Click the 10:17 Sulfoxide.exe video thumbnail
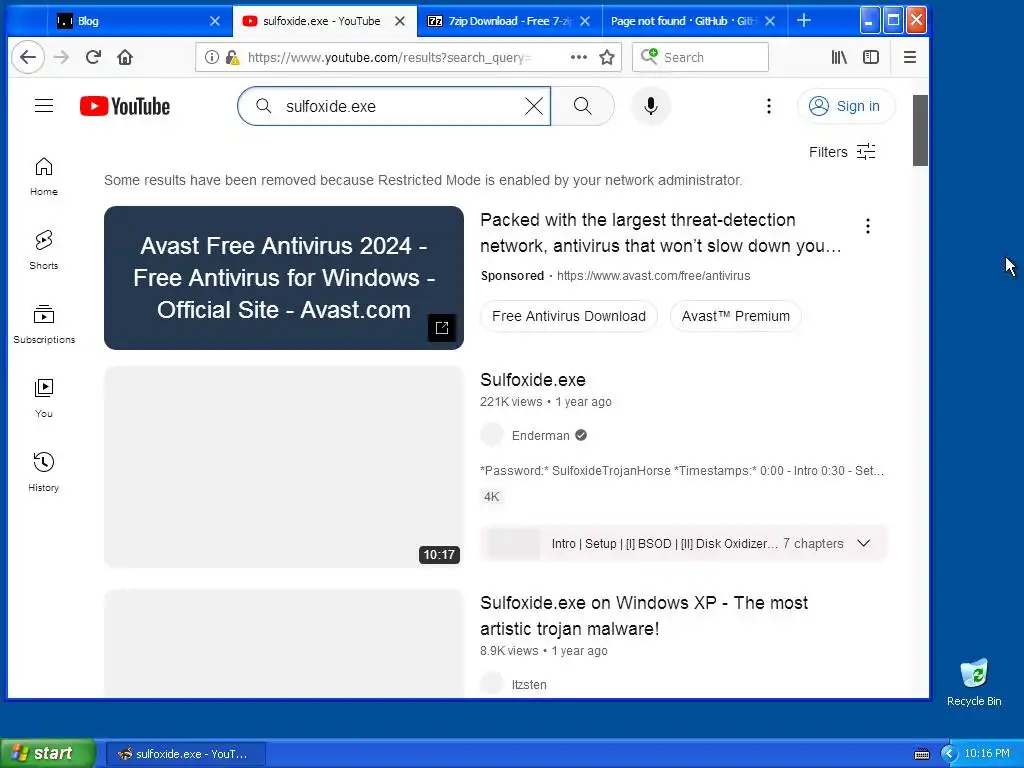This screenshot has width=1024, height=768. [x=283, y=467]
